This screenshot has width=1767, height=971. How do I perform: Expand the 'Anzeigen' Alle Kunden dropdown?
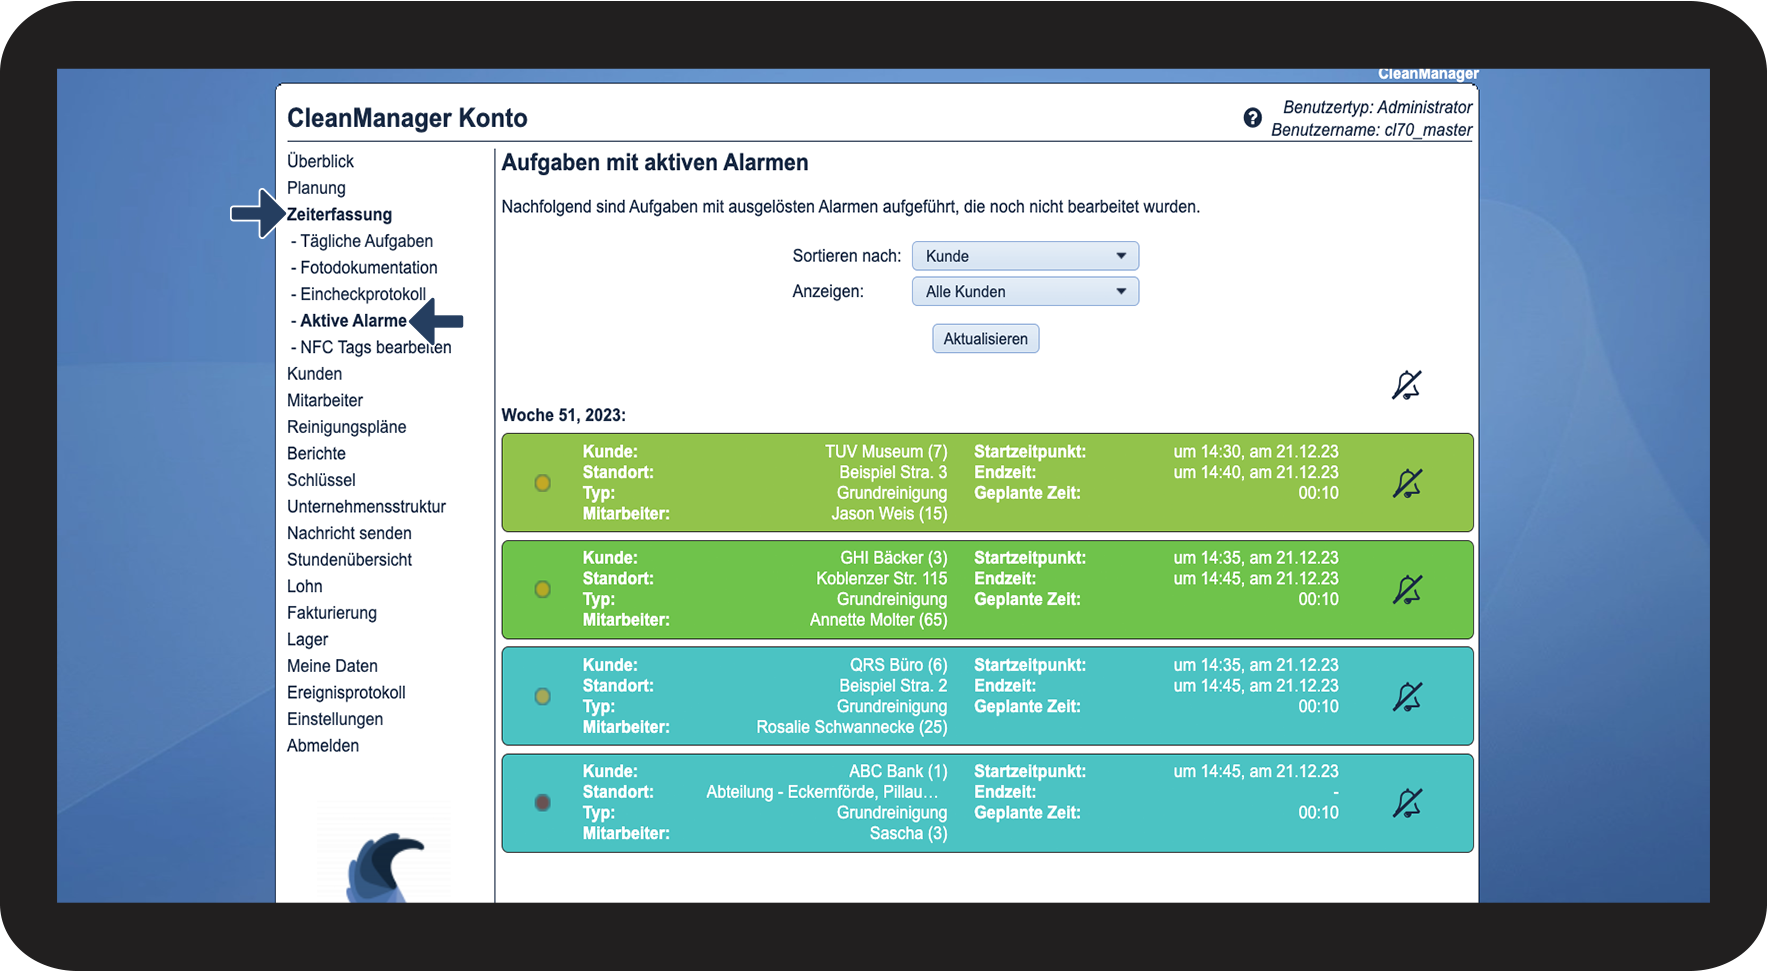pyautogui.click(x=1025, y=292)
